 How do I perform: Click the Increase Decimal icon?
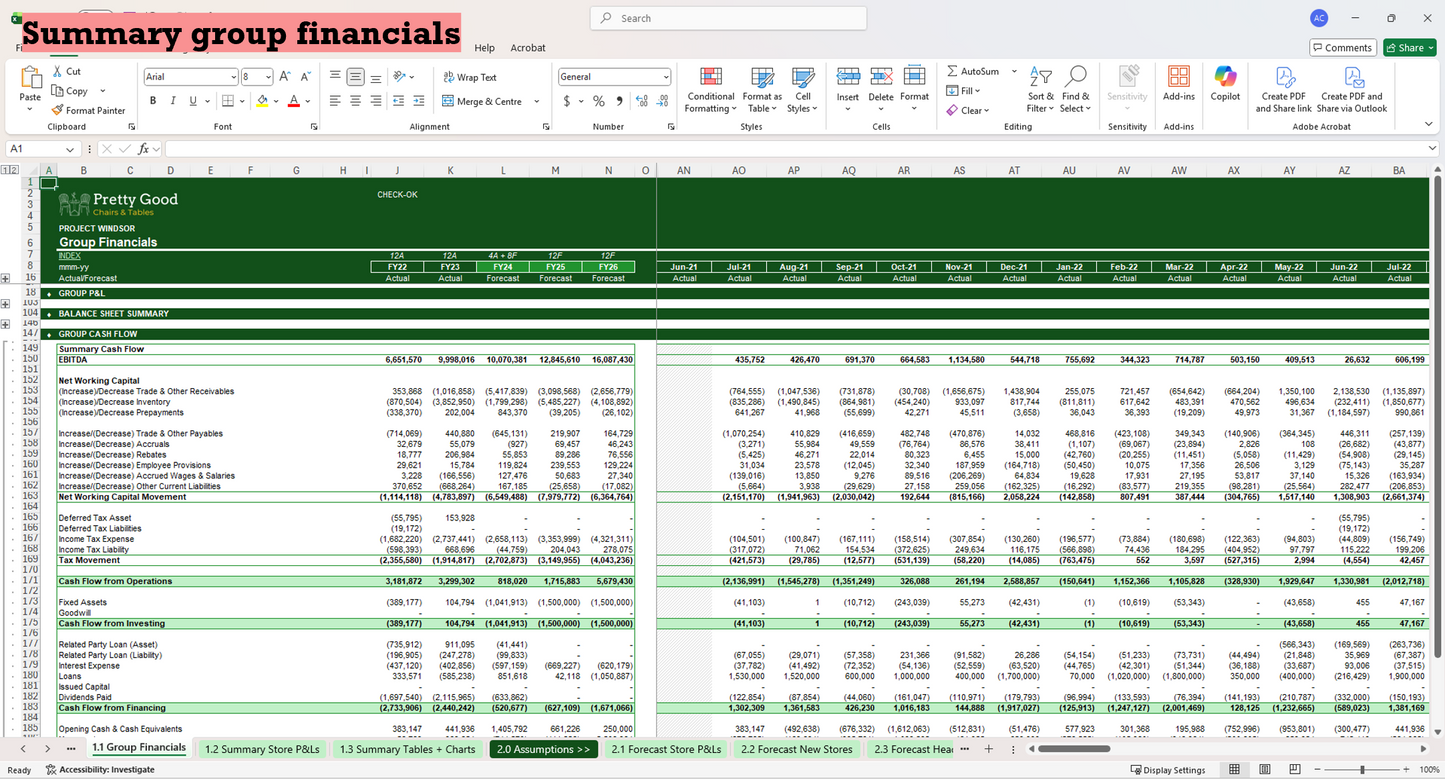pos(639,100)
